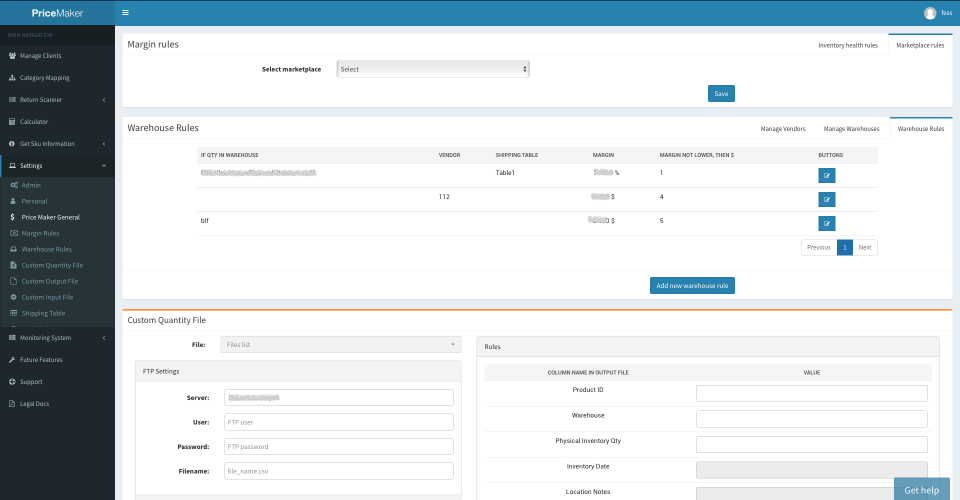Viewport: 960px width, 500px height.
Task: Click the Settings laptop icon
Action: (x=12, y=166)
